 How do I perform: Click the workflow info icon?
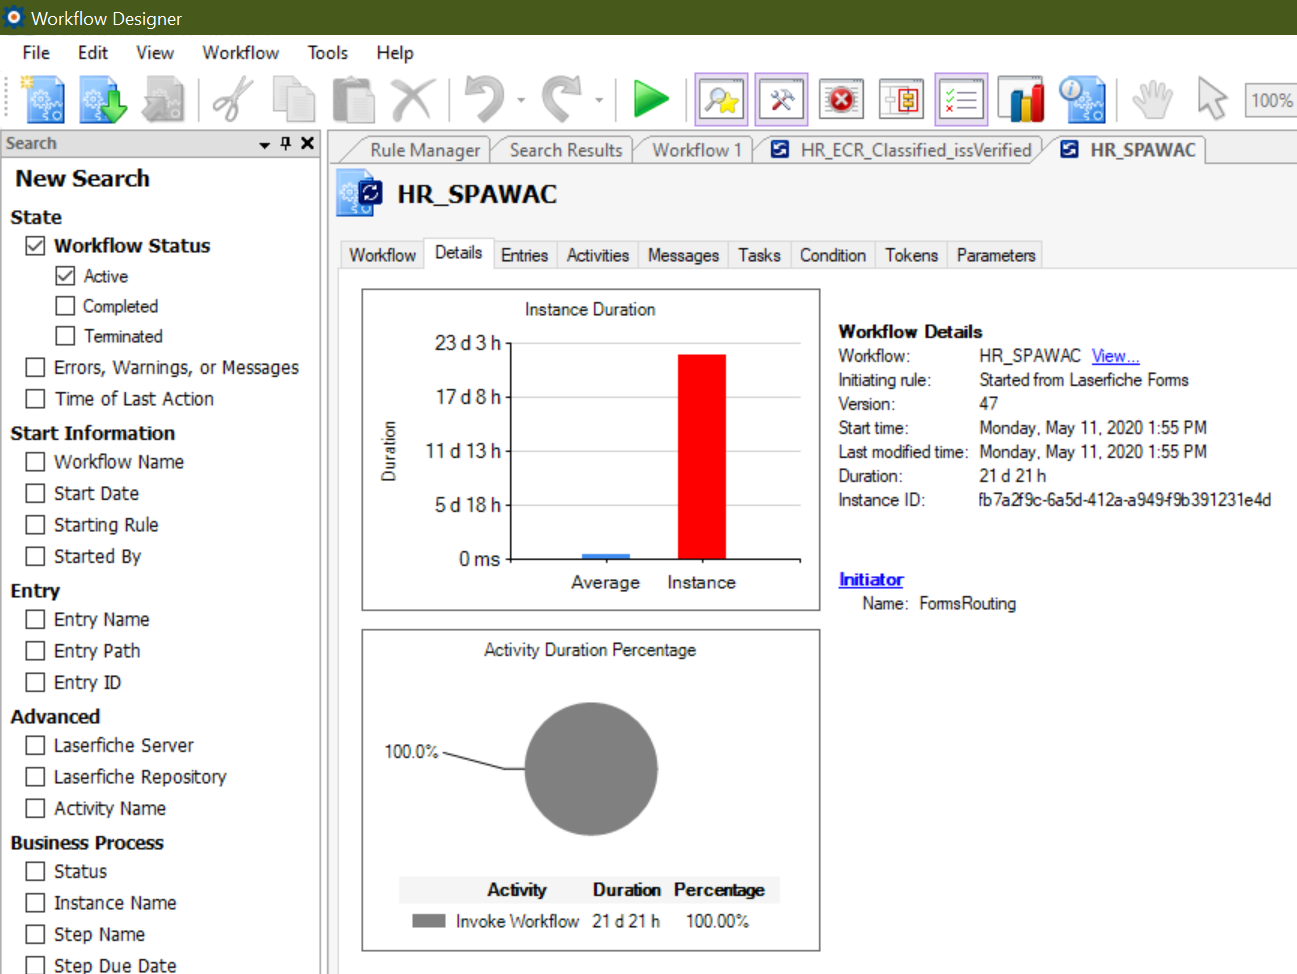coord(1082,100)
